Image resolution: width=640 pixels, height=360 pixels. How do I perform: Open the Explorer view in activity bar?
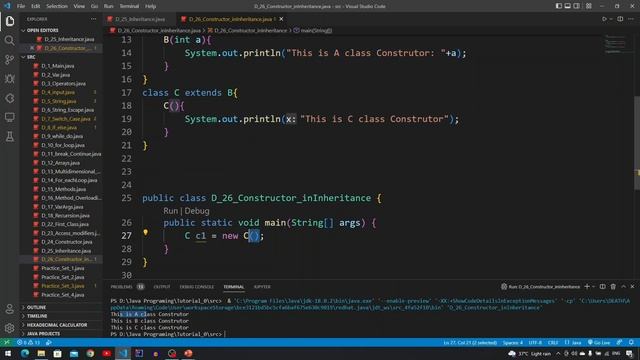click(10, 21)
